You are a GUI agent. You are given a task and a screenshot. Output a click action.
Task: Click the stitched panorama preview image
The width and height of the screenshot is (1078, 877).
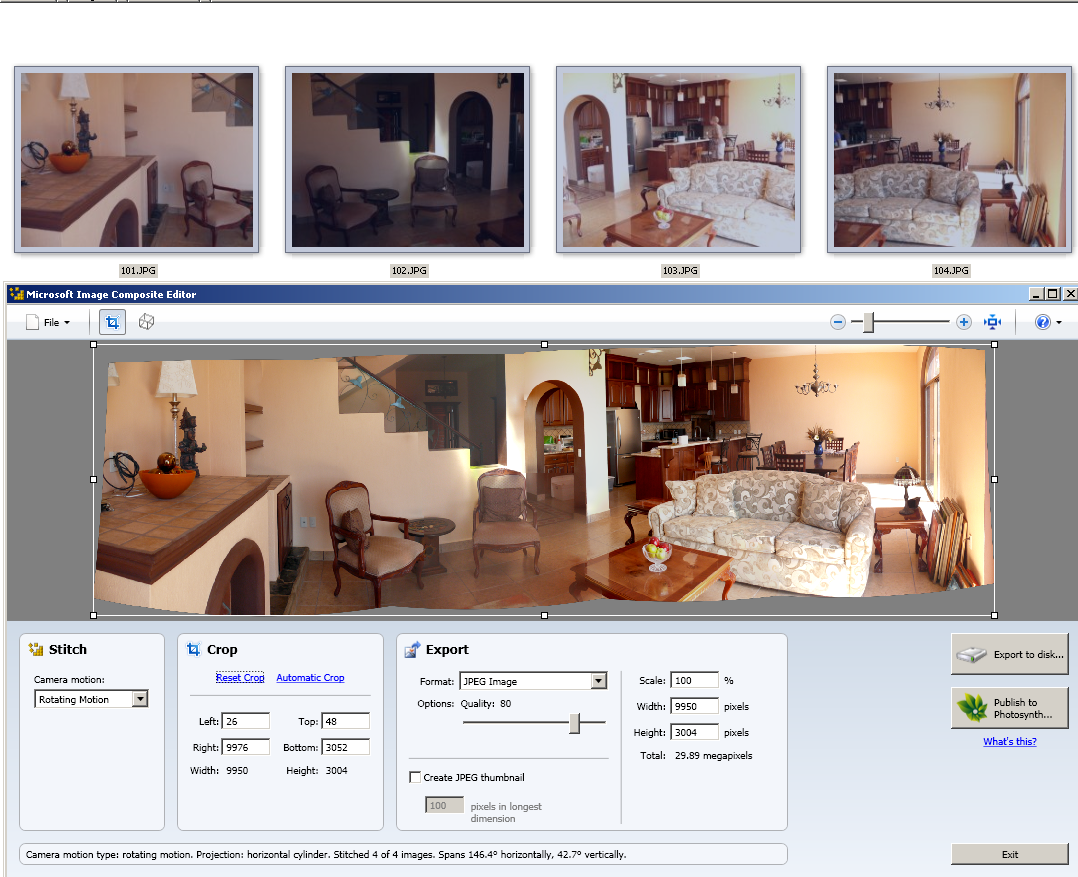[544, 480]
